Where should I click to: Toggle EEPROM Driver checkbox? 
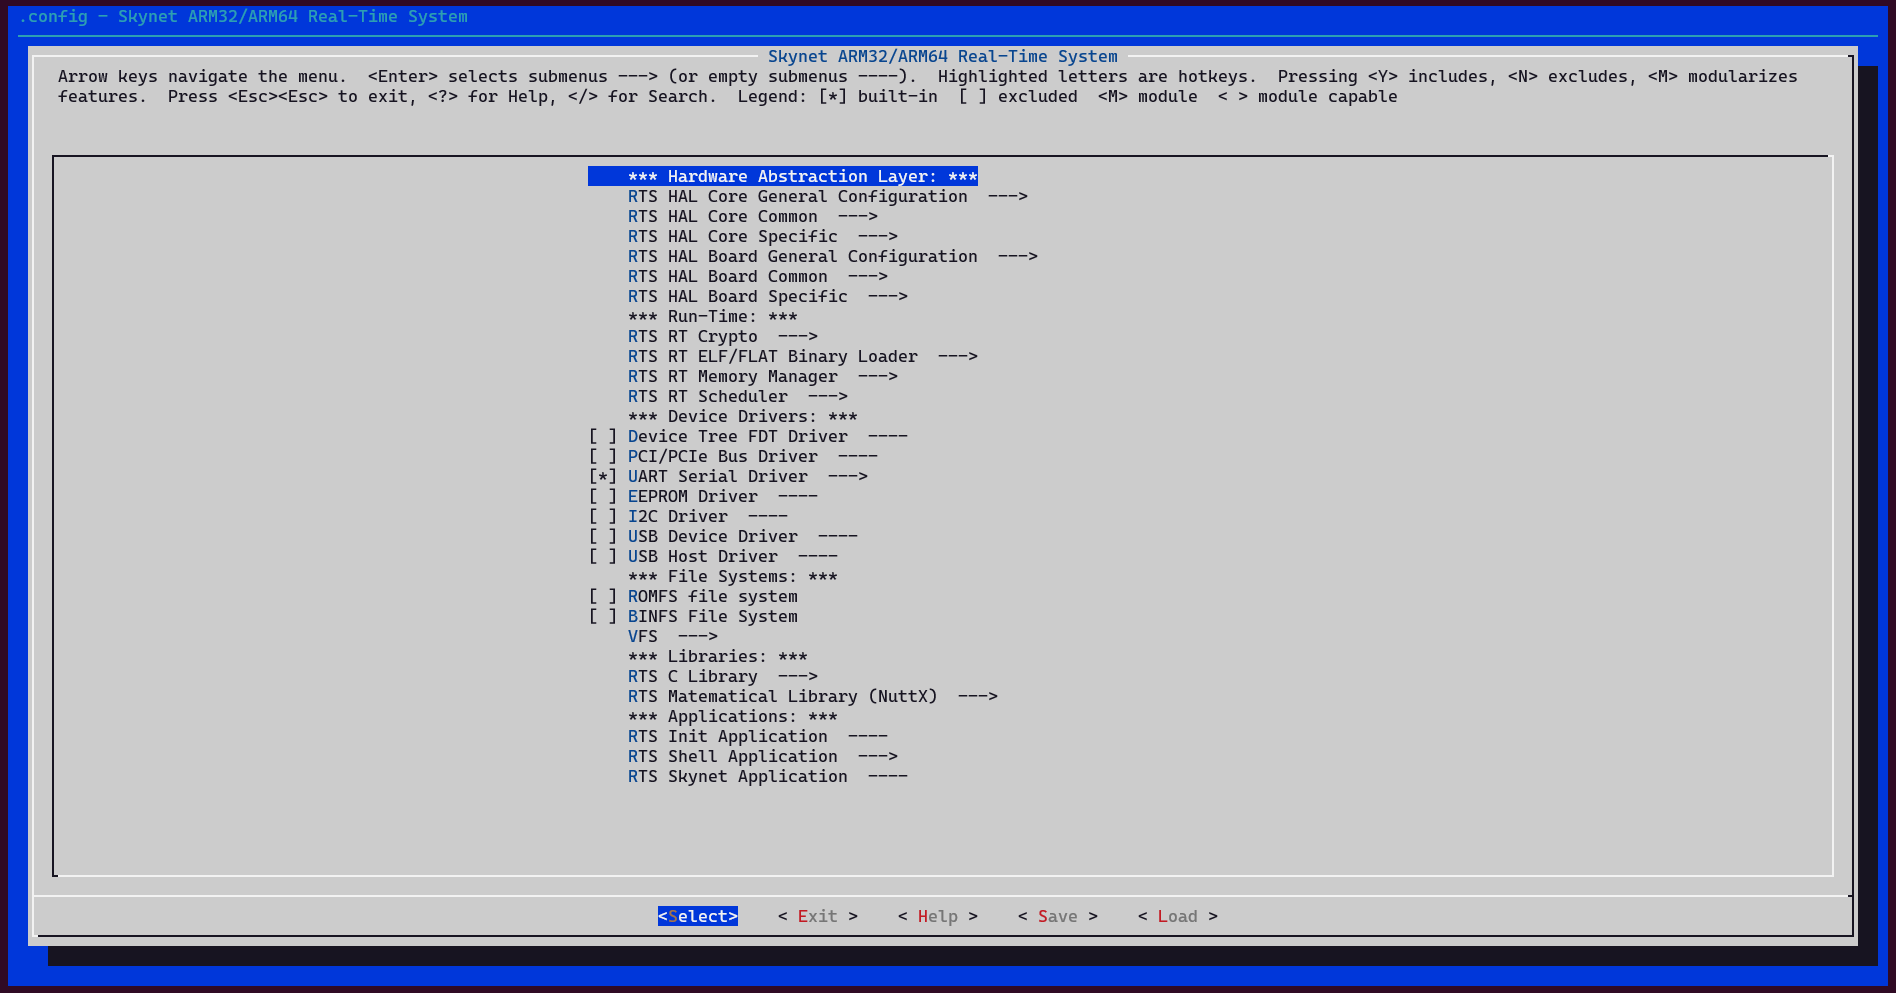[x=603, y=497]
